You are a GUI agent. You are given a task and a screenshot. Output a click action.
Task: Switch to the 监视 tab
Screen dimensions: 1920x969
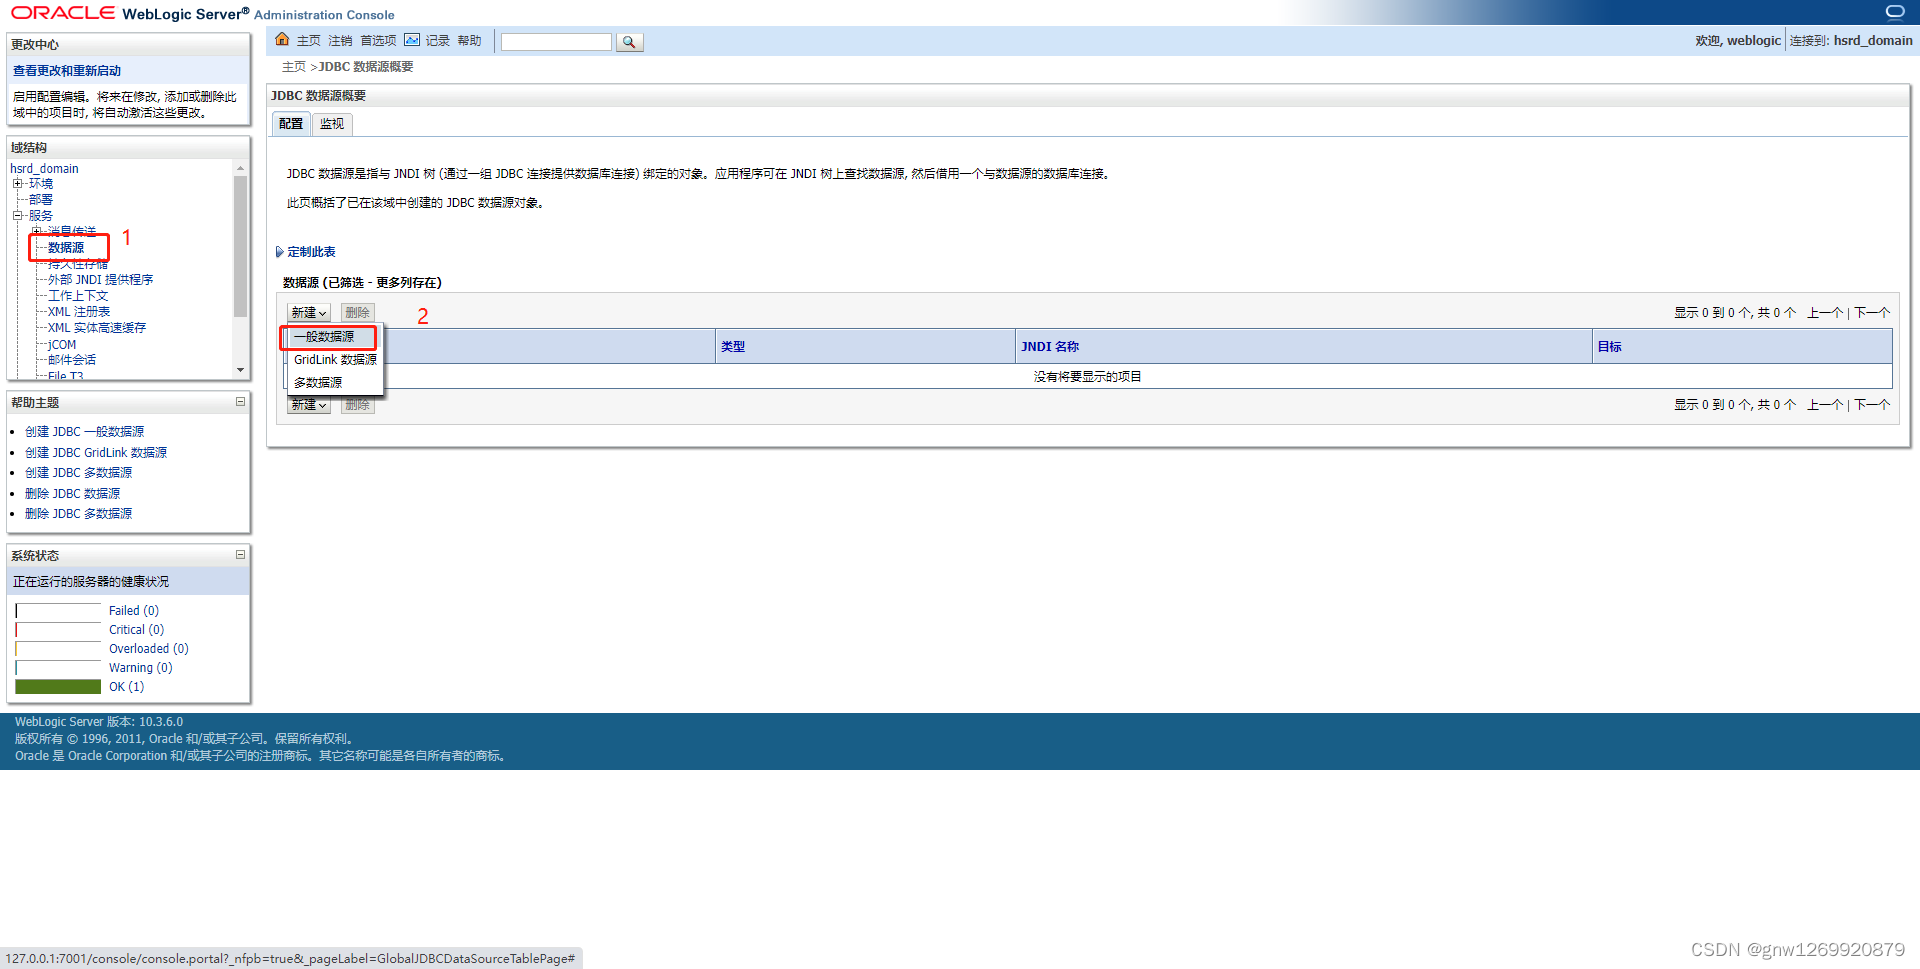click(x=332, y=123)
